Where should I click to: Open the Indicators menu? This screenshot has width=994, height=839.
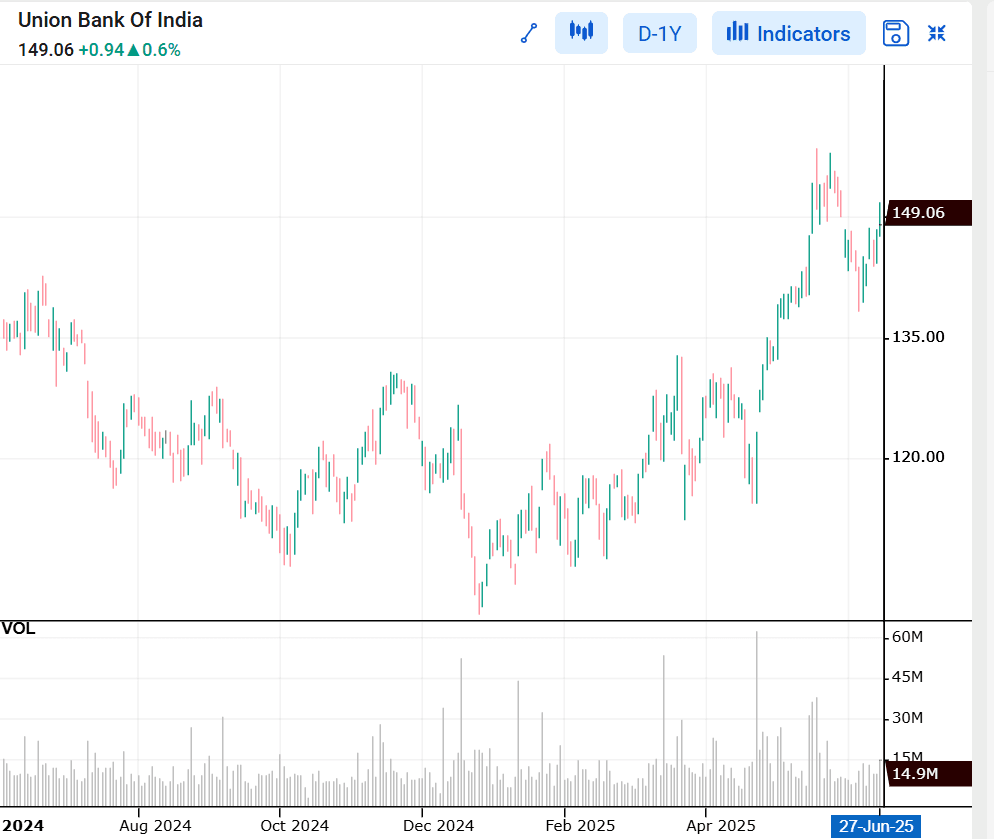[789, 34]
